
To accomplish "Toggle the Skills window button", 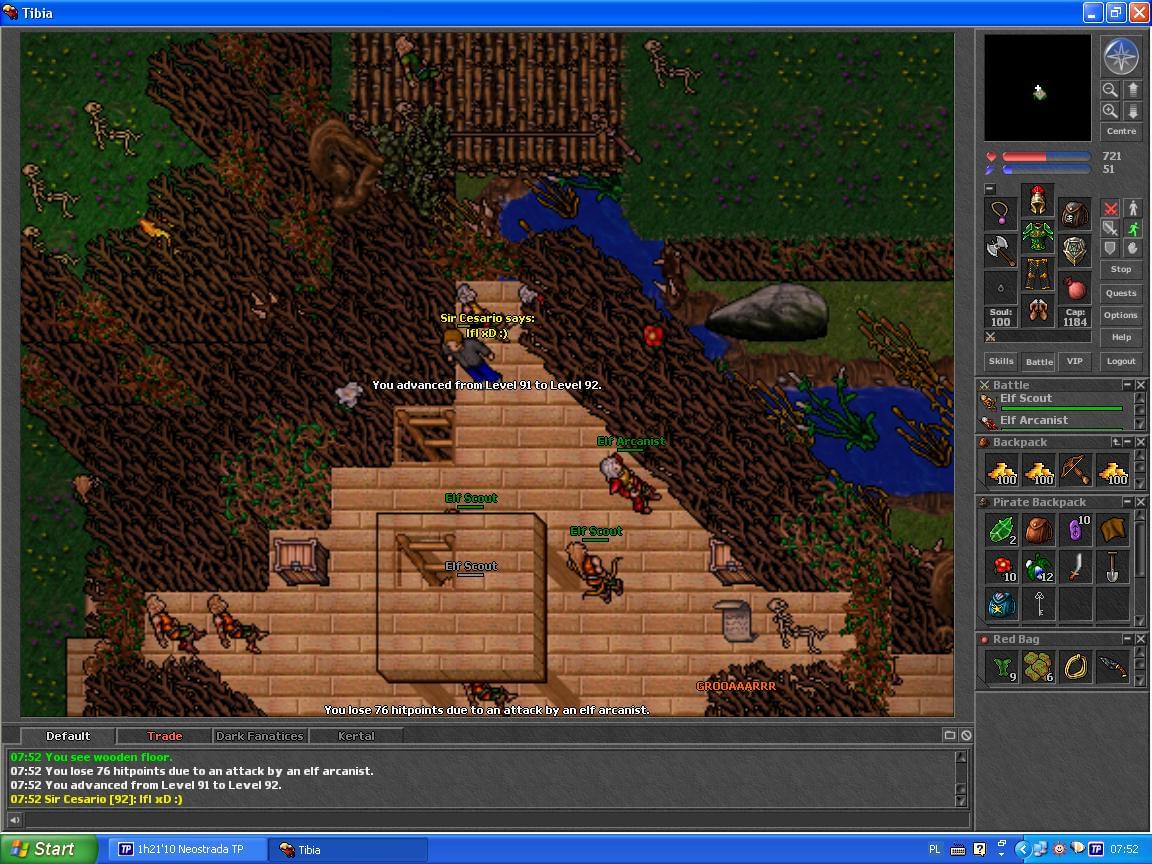I will [1001, 361].
